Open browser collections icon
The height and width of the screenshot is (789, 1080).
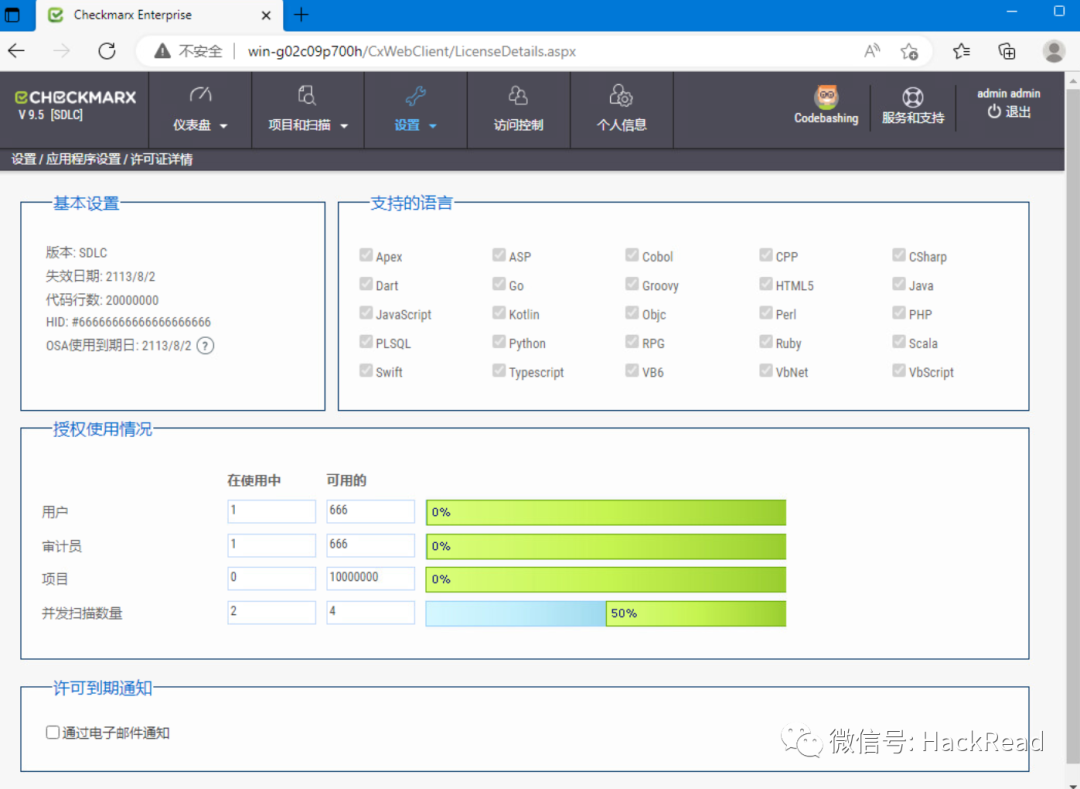click(x=1007, y=51)
